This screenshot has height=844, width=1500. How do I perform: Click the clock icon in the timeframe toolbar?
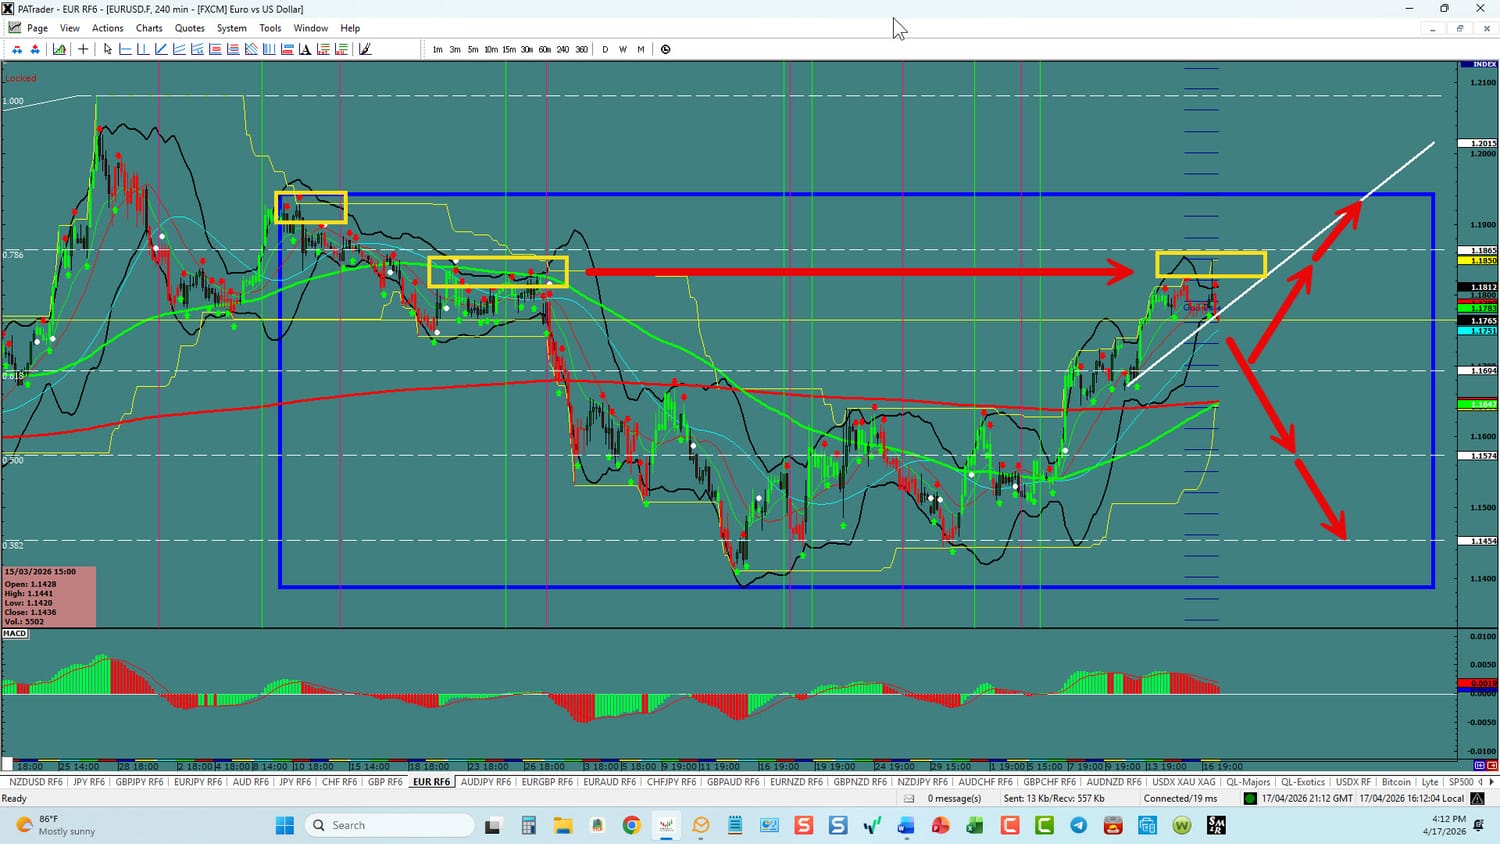[666, 49]
